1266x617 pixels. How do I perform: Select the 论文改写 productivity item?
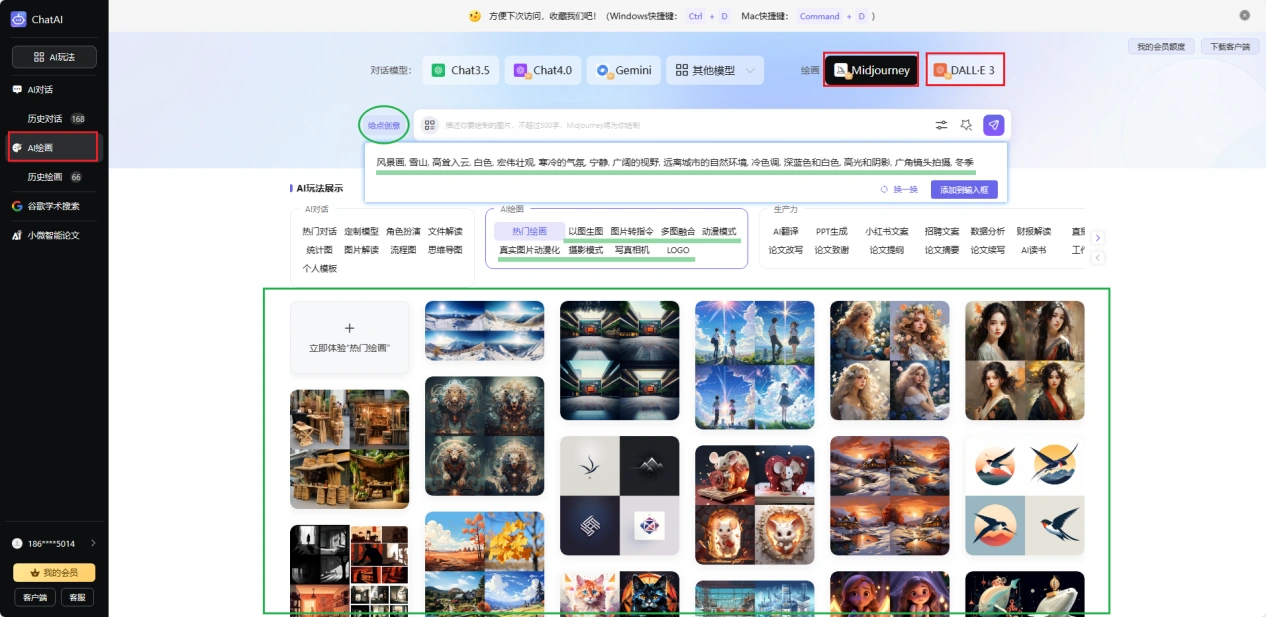click(x=785, y=250)
